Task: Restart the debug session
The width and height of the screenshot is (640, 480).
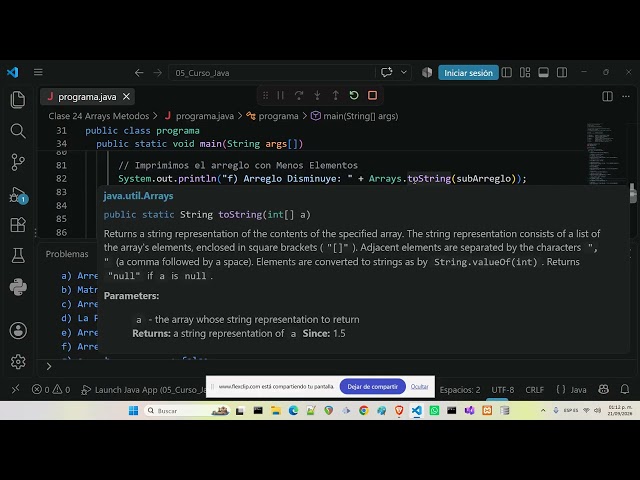Action: pos(354,96)
